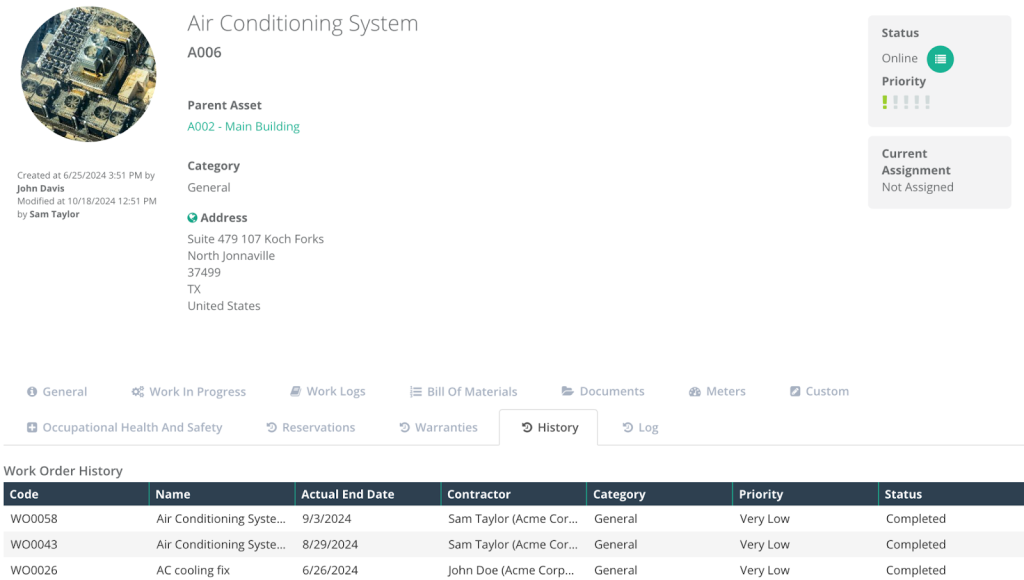The height and width of the screenshot is (580, 1024).
Task: Open the Log tab
Action: pos(640,428)
